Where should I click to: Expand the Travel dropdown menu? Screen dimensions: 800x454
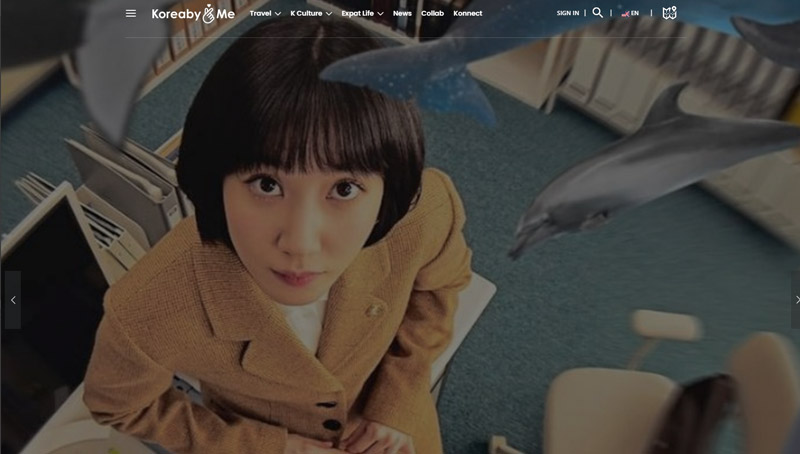265,13
